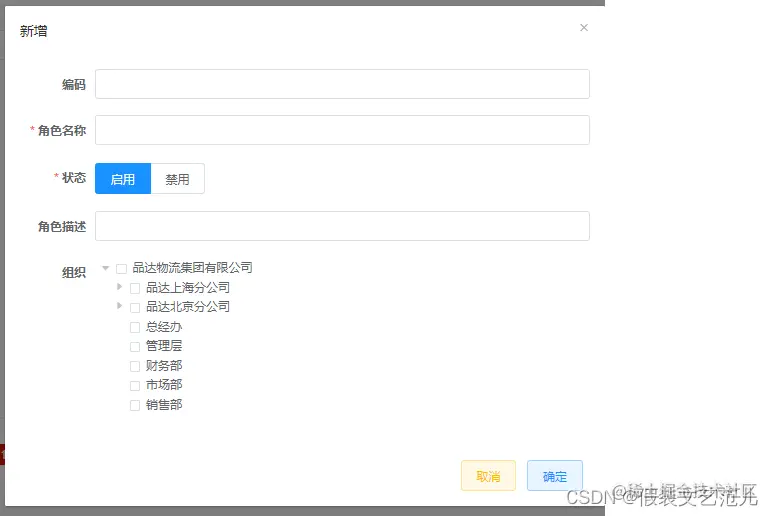Click the 品达北京分公司 label text
This screenshot has width=773, height=516.
(188, 307)
